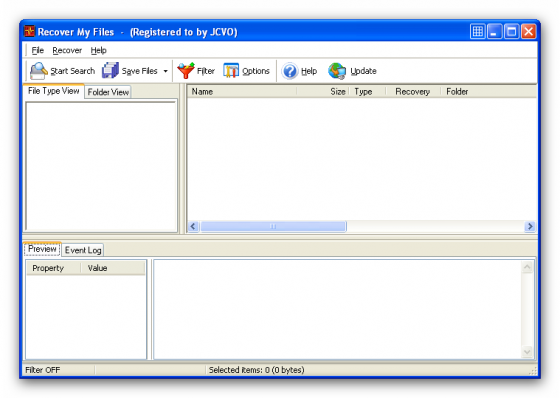Click the horizontal scrollbar right arrow
Image resolution: width=560 pixels, height=398 pixels.
[530, 226]
